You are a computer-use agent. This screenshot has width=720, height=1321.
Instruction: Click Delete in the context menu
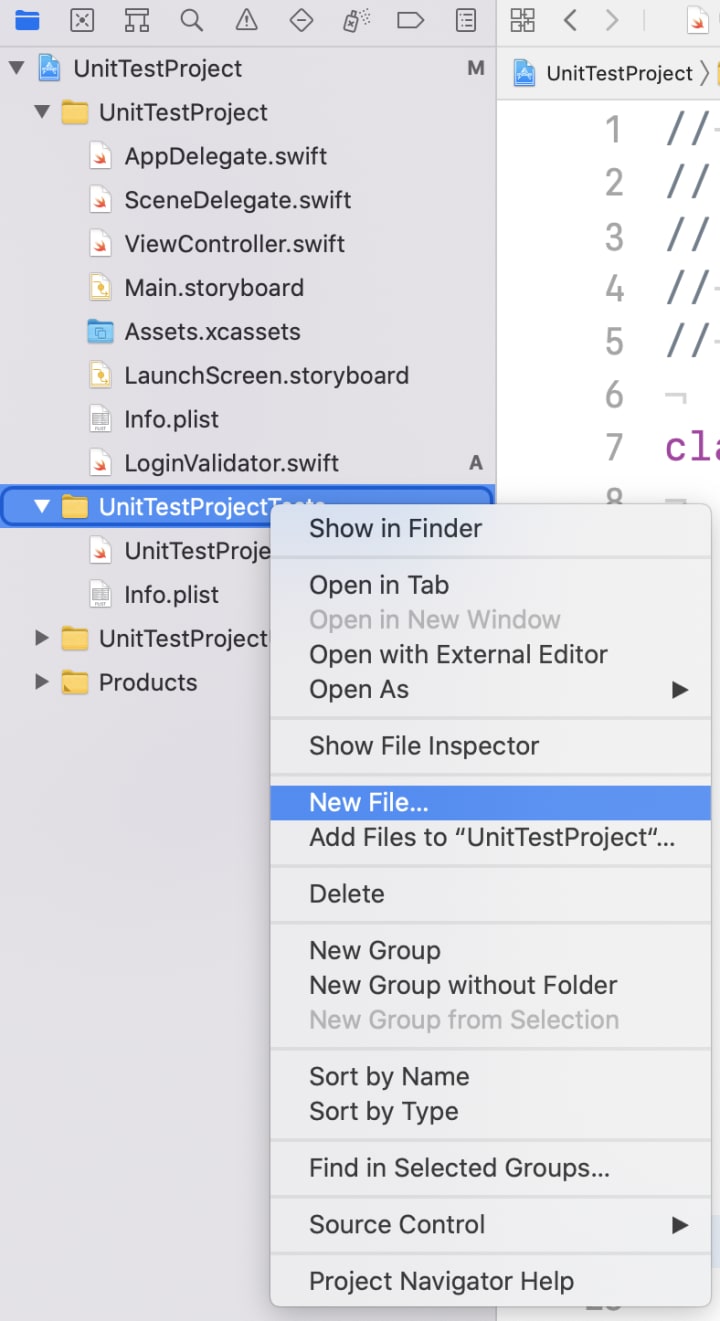pyautogui.click(x=347, y=893)
